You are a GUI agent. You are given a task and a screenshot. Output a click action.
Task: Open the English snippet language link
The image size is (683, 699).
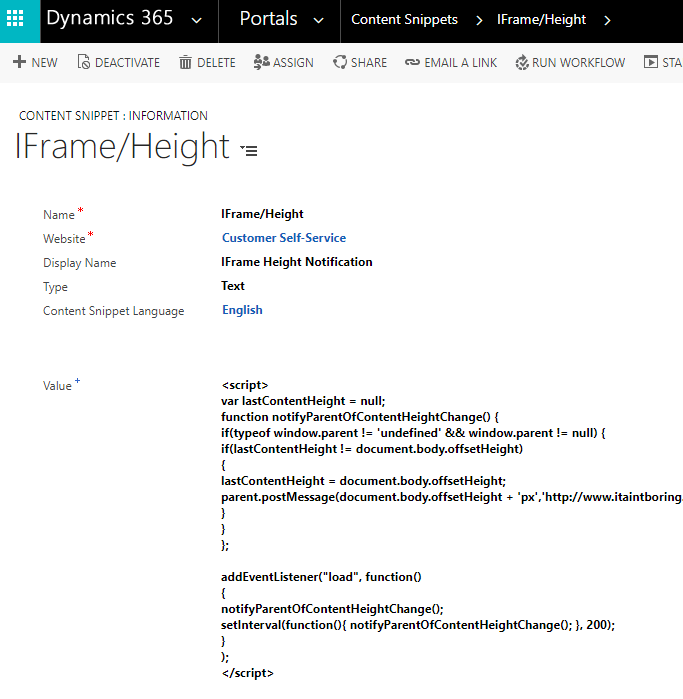tap(242, 310)
